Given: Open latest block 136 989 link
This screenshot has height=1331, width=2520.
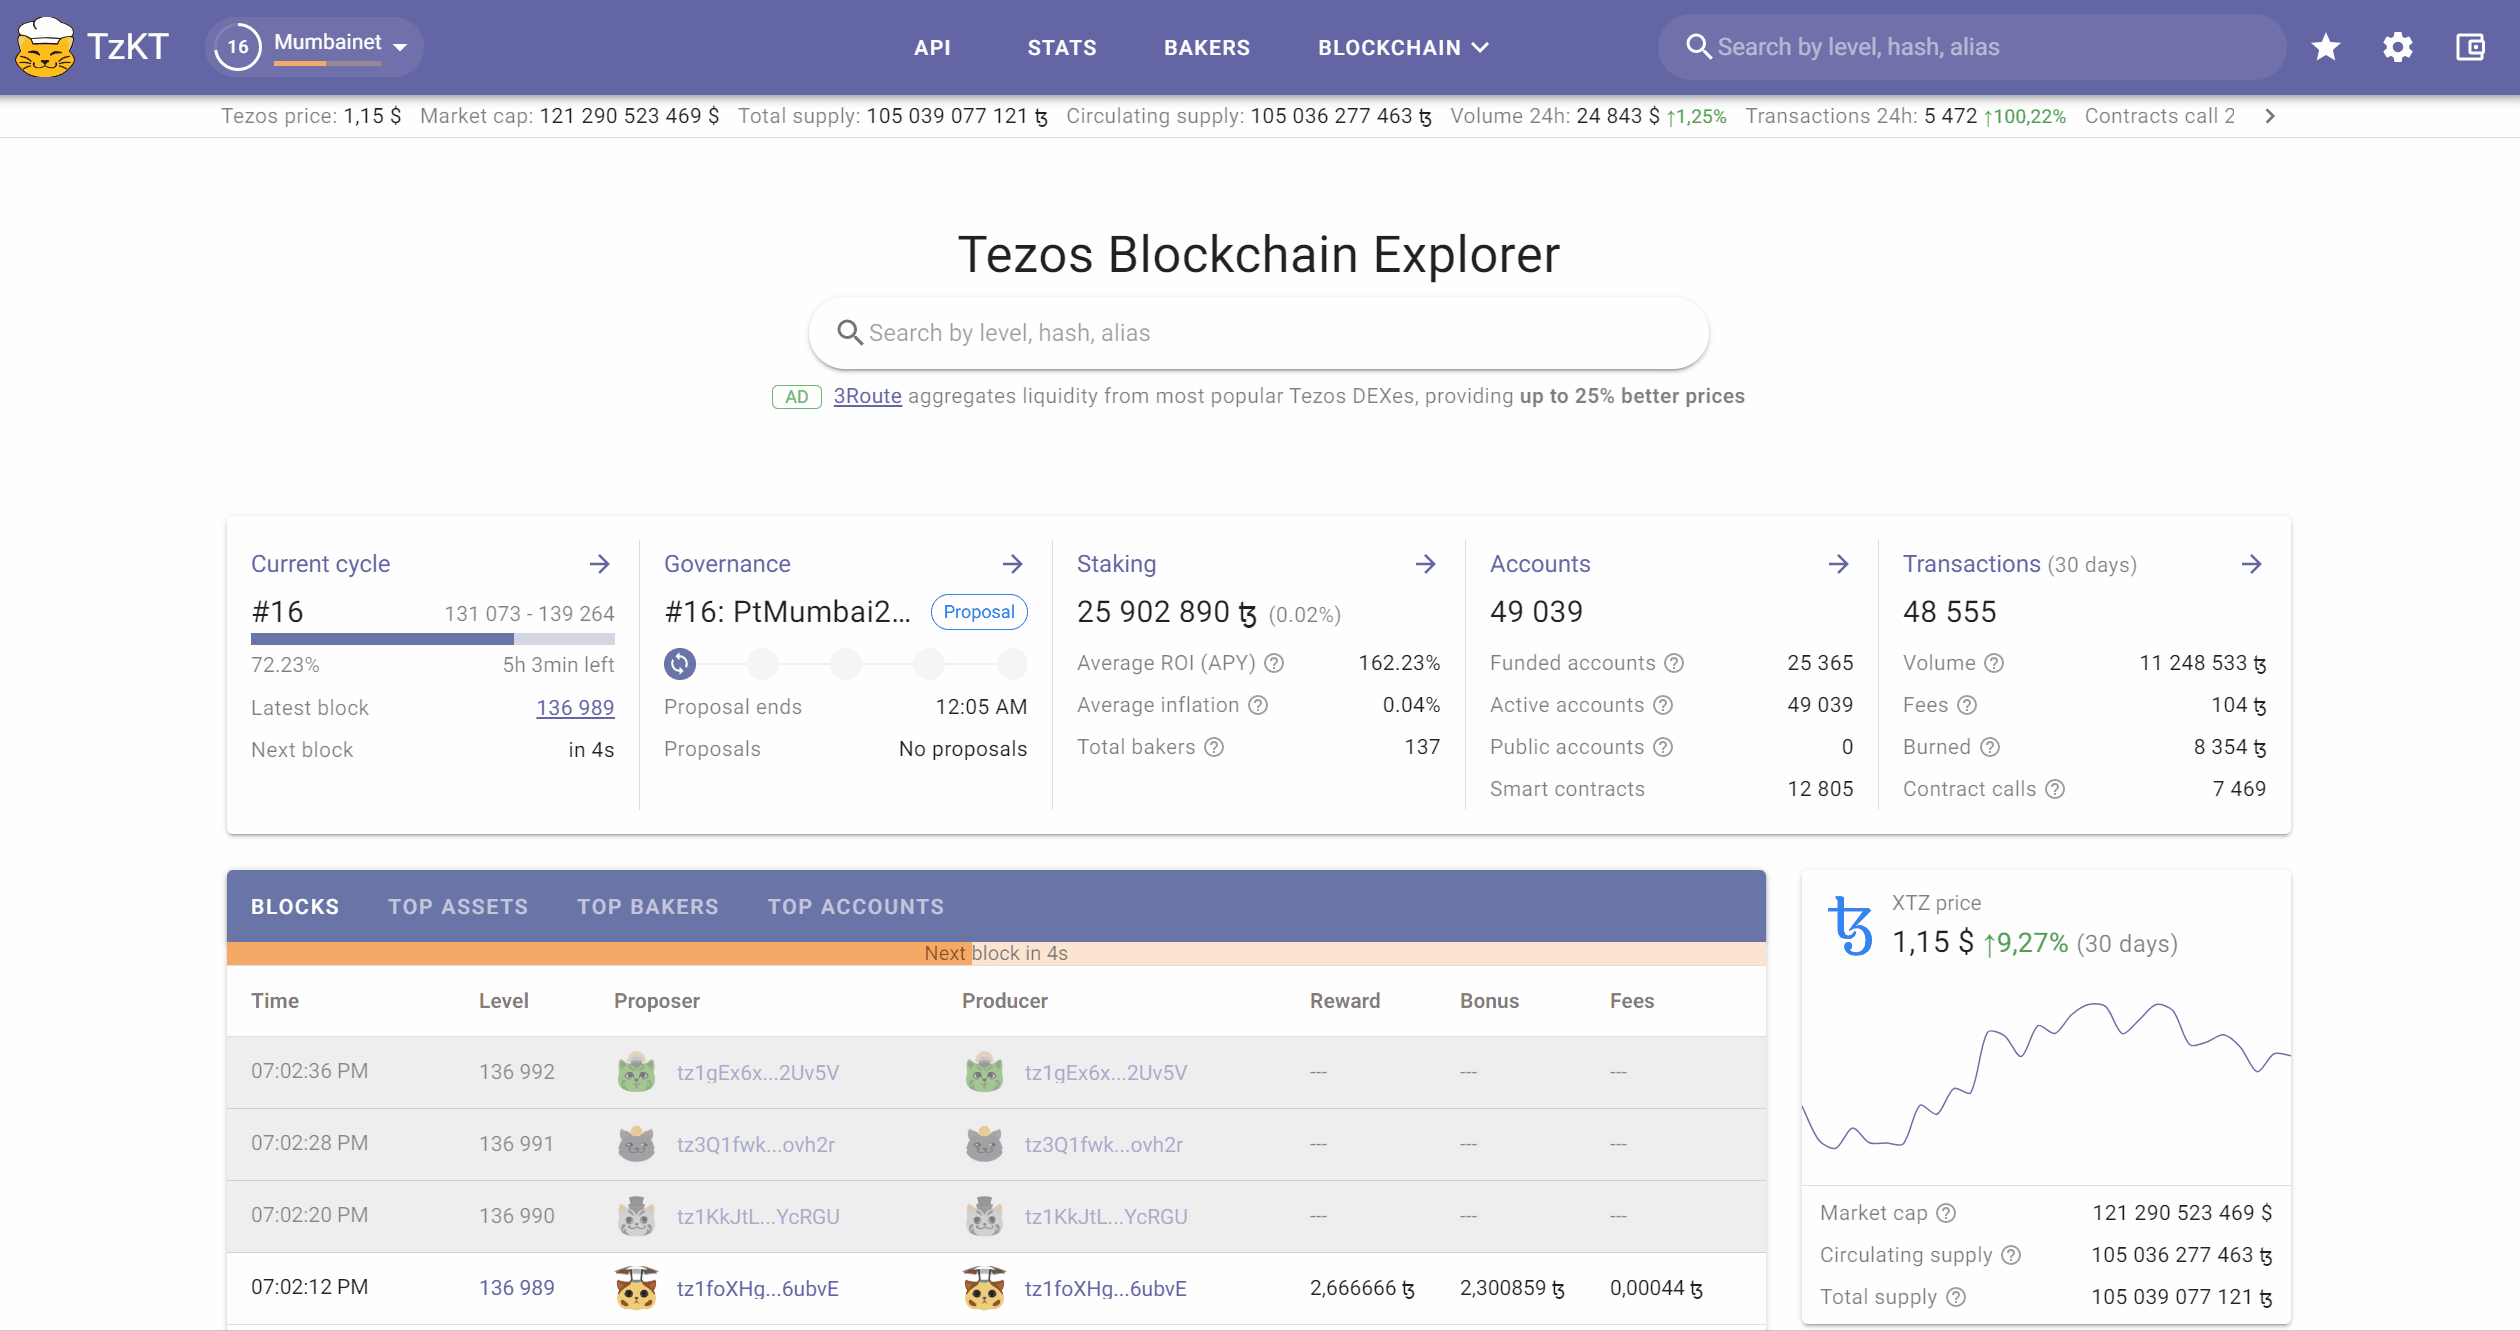Looking at the screenshot, I should click(575, 707).
